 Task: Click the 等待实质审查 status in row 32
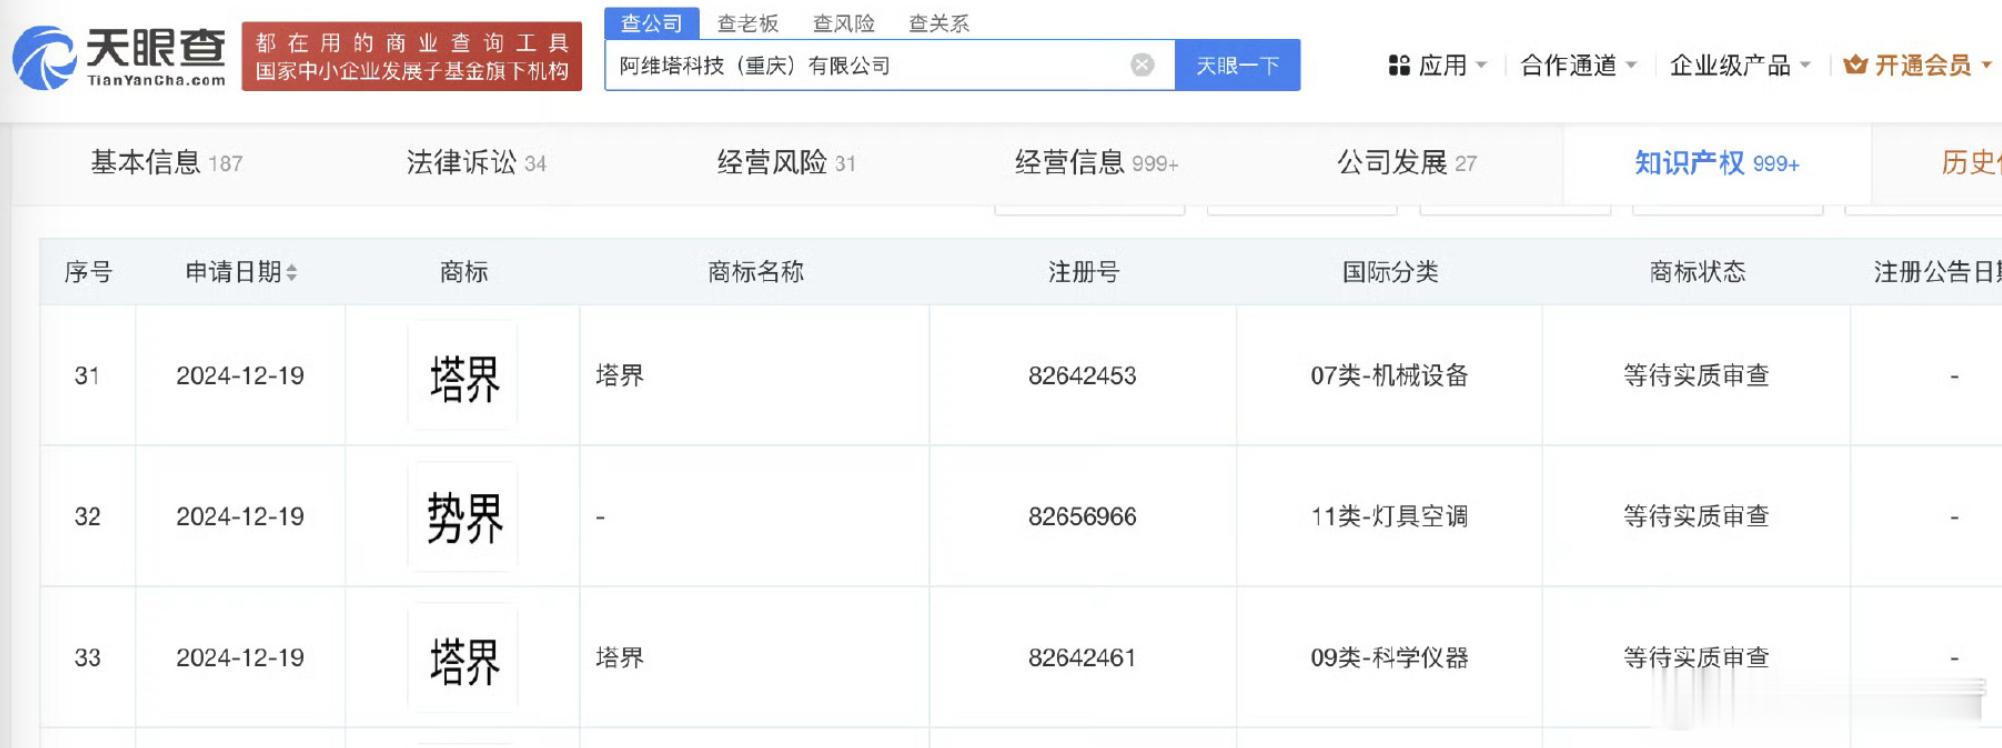click(x=1696, y=517)
